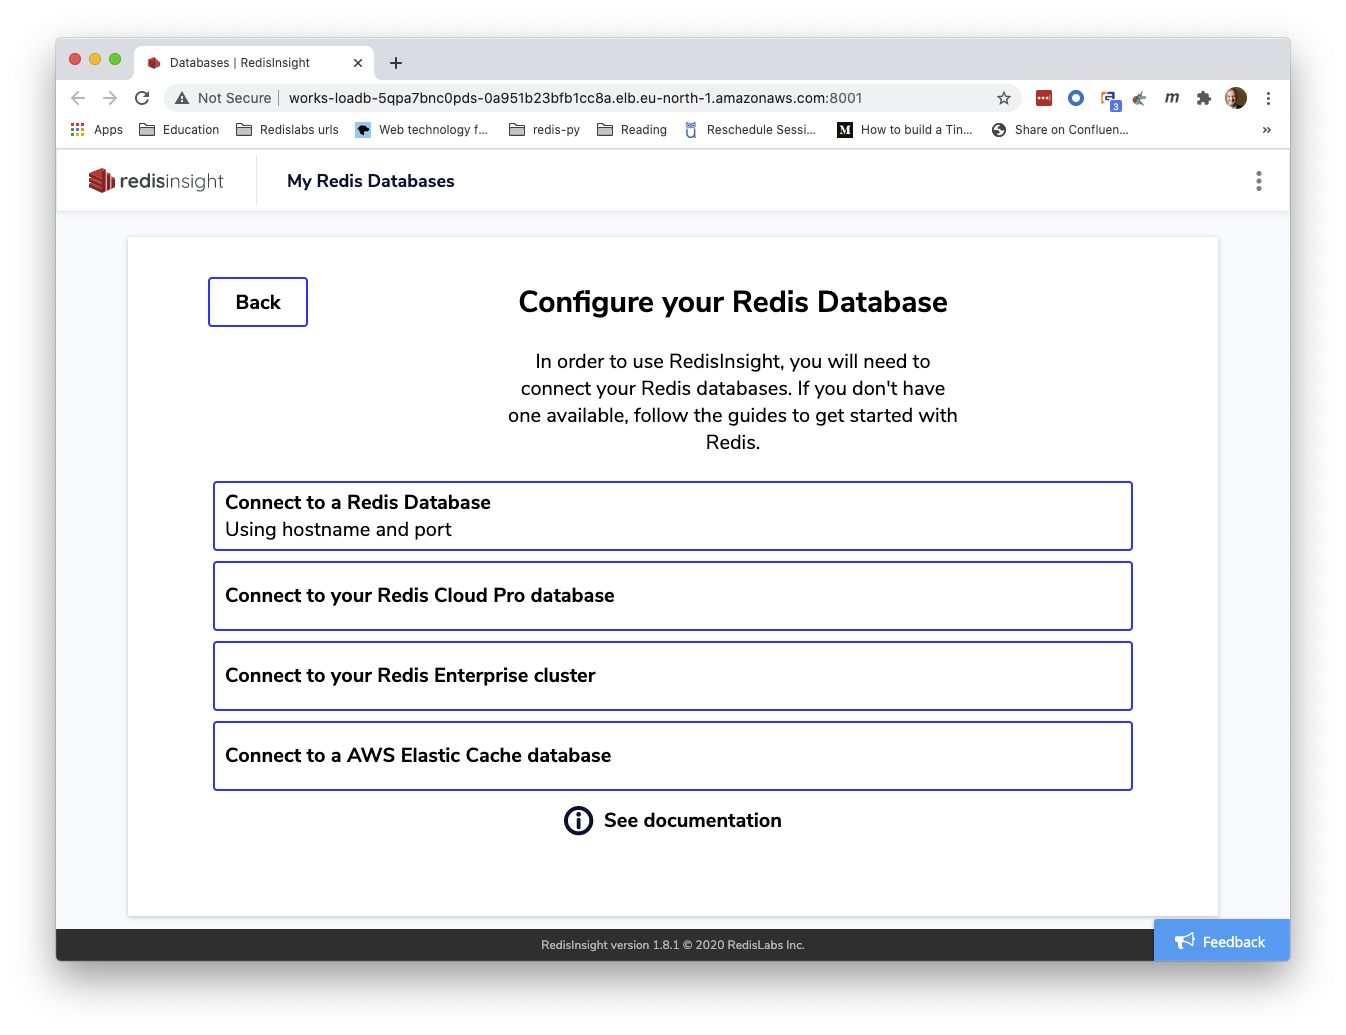
Task: Reload the page using the refresh icon
Action: click(142, 98)
